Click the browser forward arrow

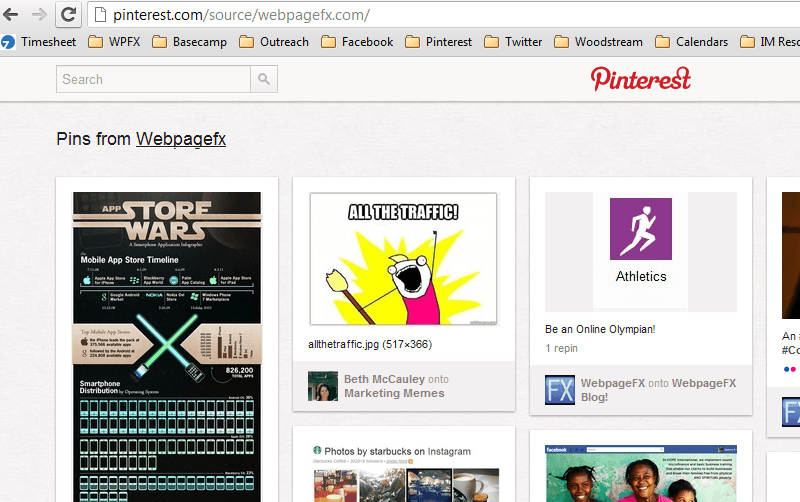click(x=39, y=15)
